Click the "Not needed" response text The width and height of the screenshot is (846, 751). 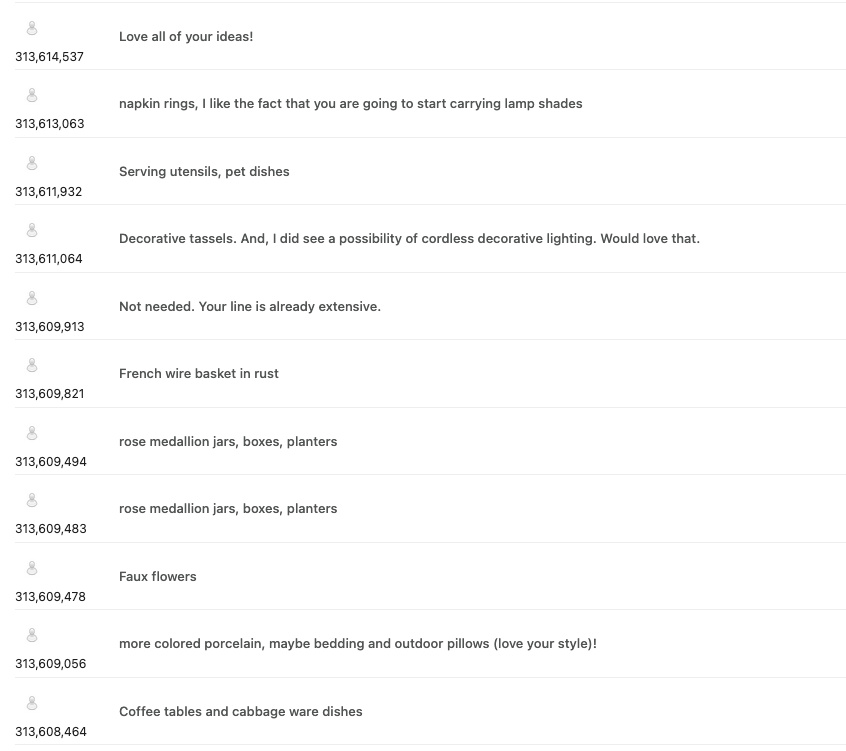250,307
